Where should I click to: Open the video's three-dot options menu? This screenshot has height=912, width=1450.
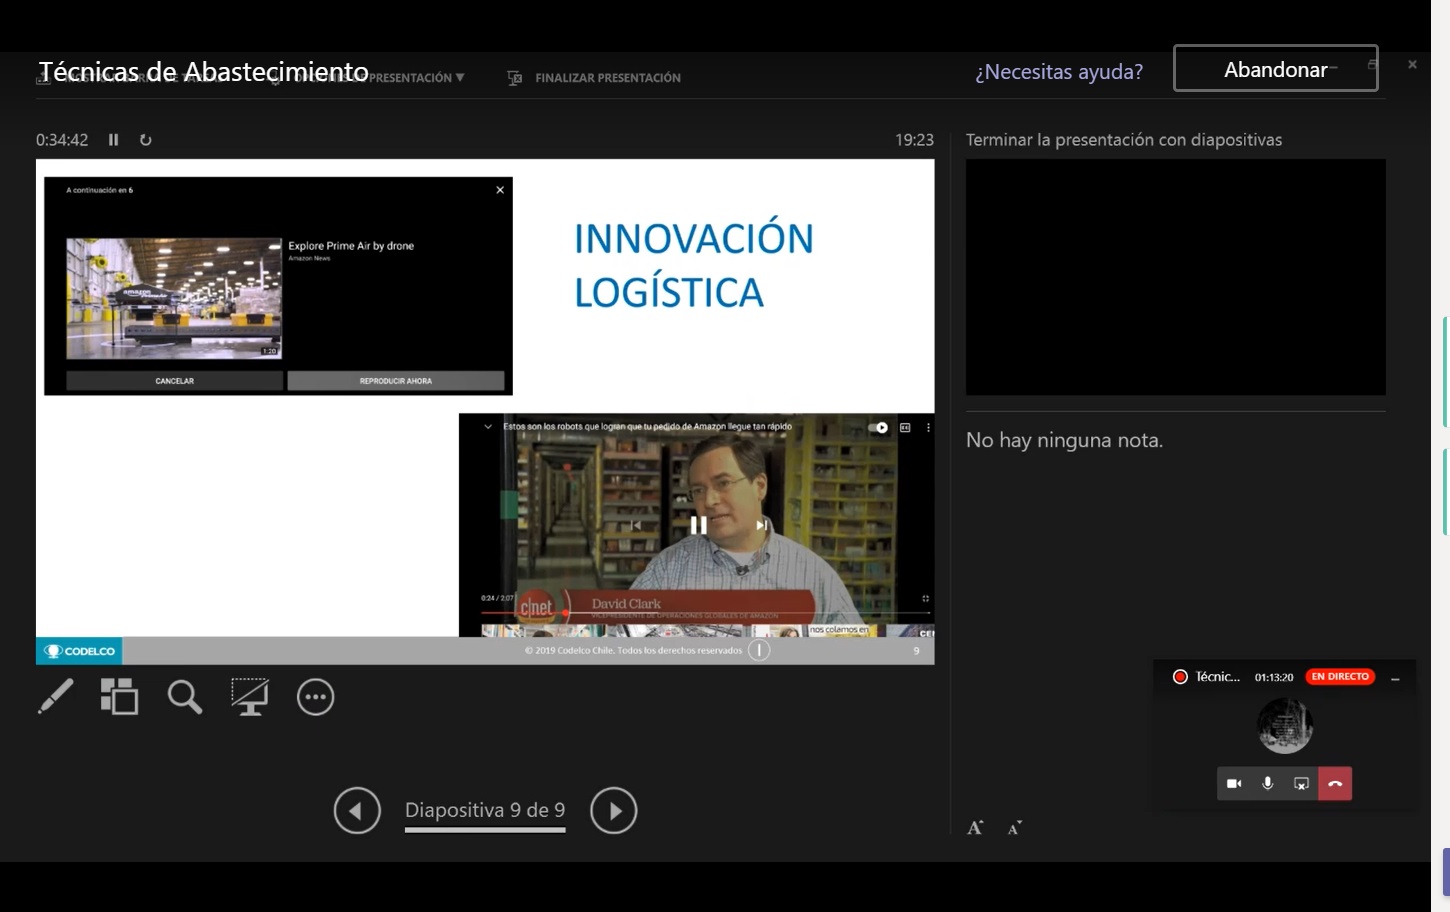coord(928,427)
